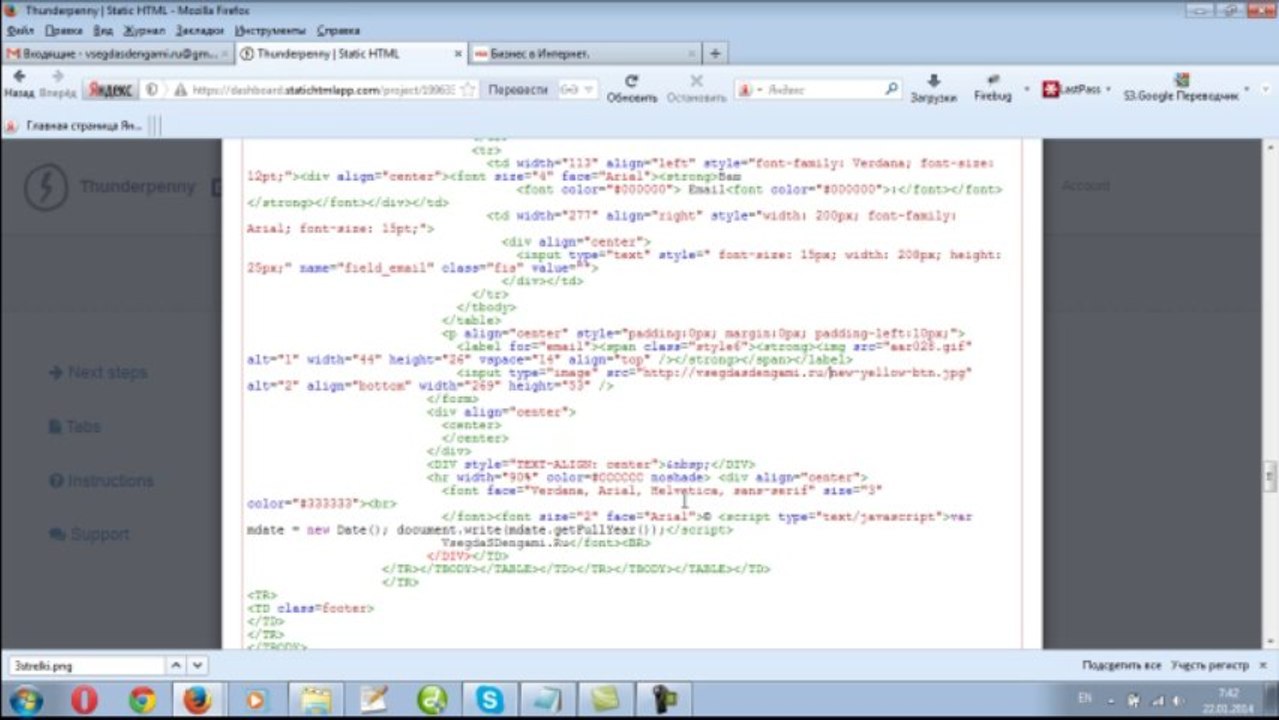Toggle Подсветить все highlight option
Image resolution: width=1279 pixels, height=720 pixels.
point(1121,665)
